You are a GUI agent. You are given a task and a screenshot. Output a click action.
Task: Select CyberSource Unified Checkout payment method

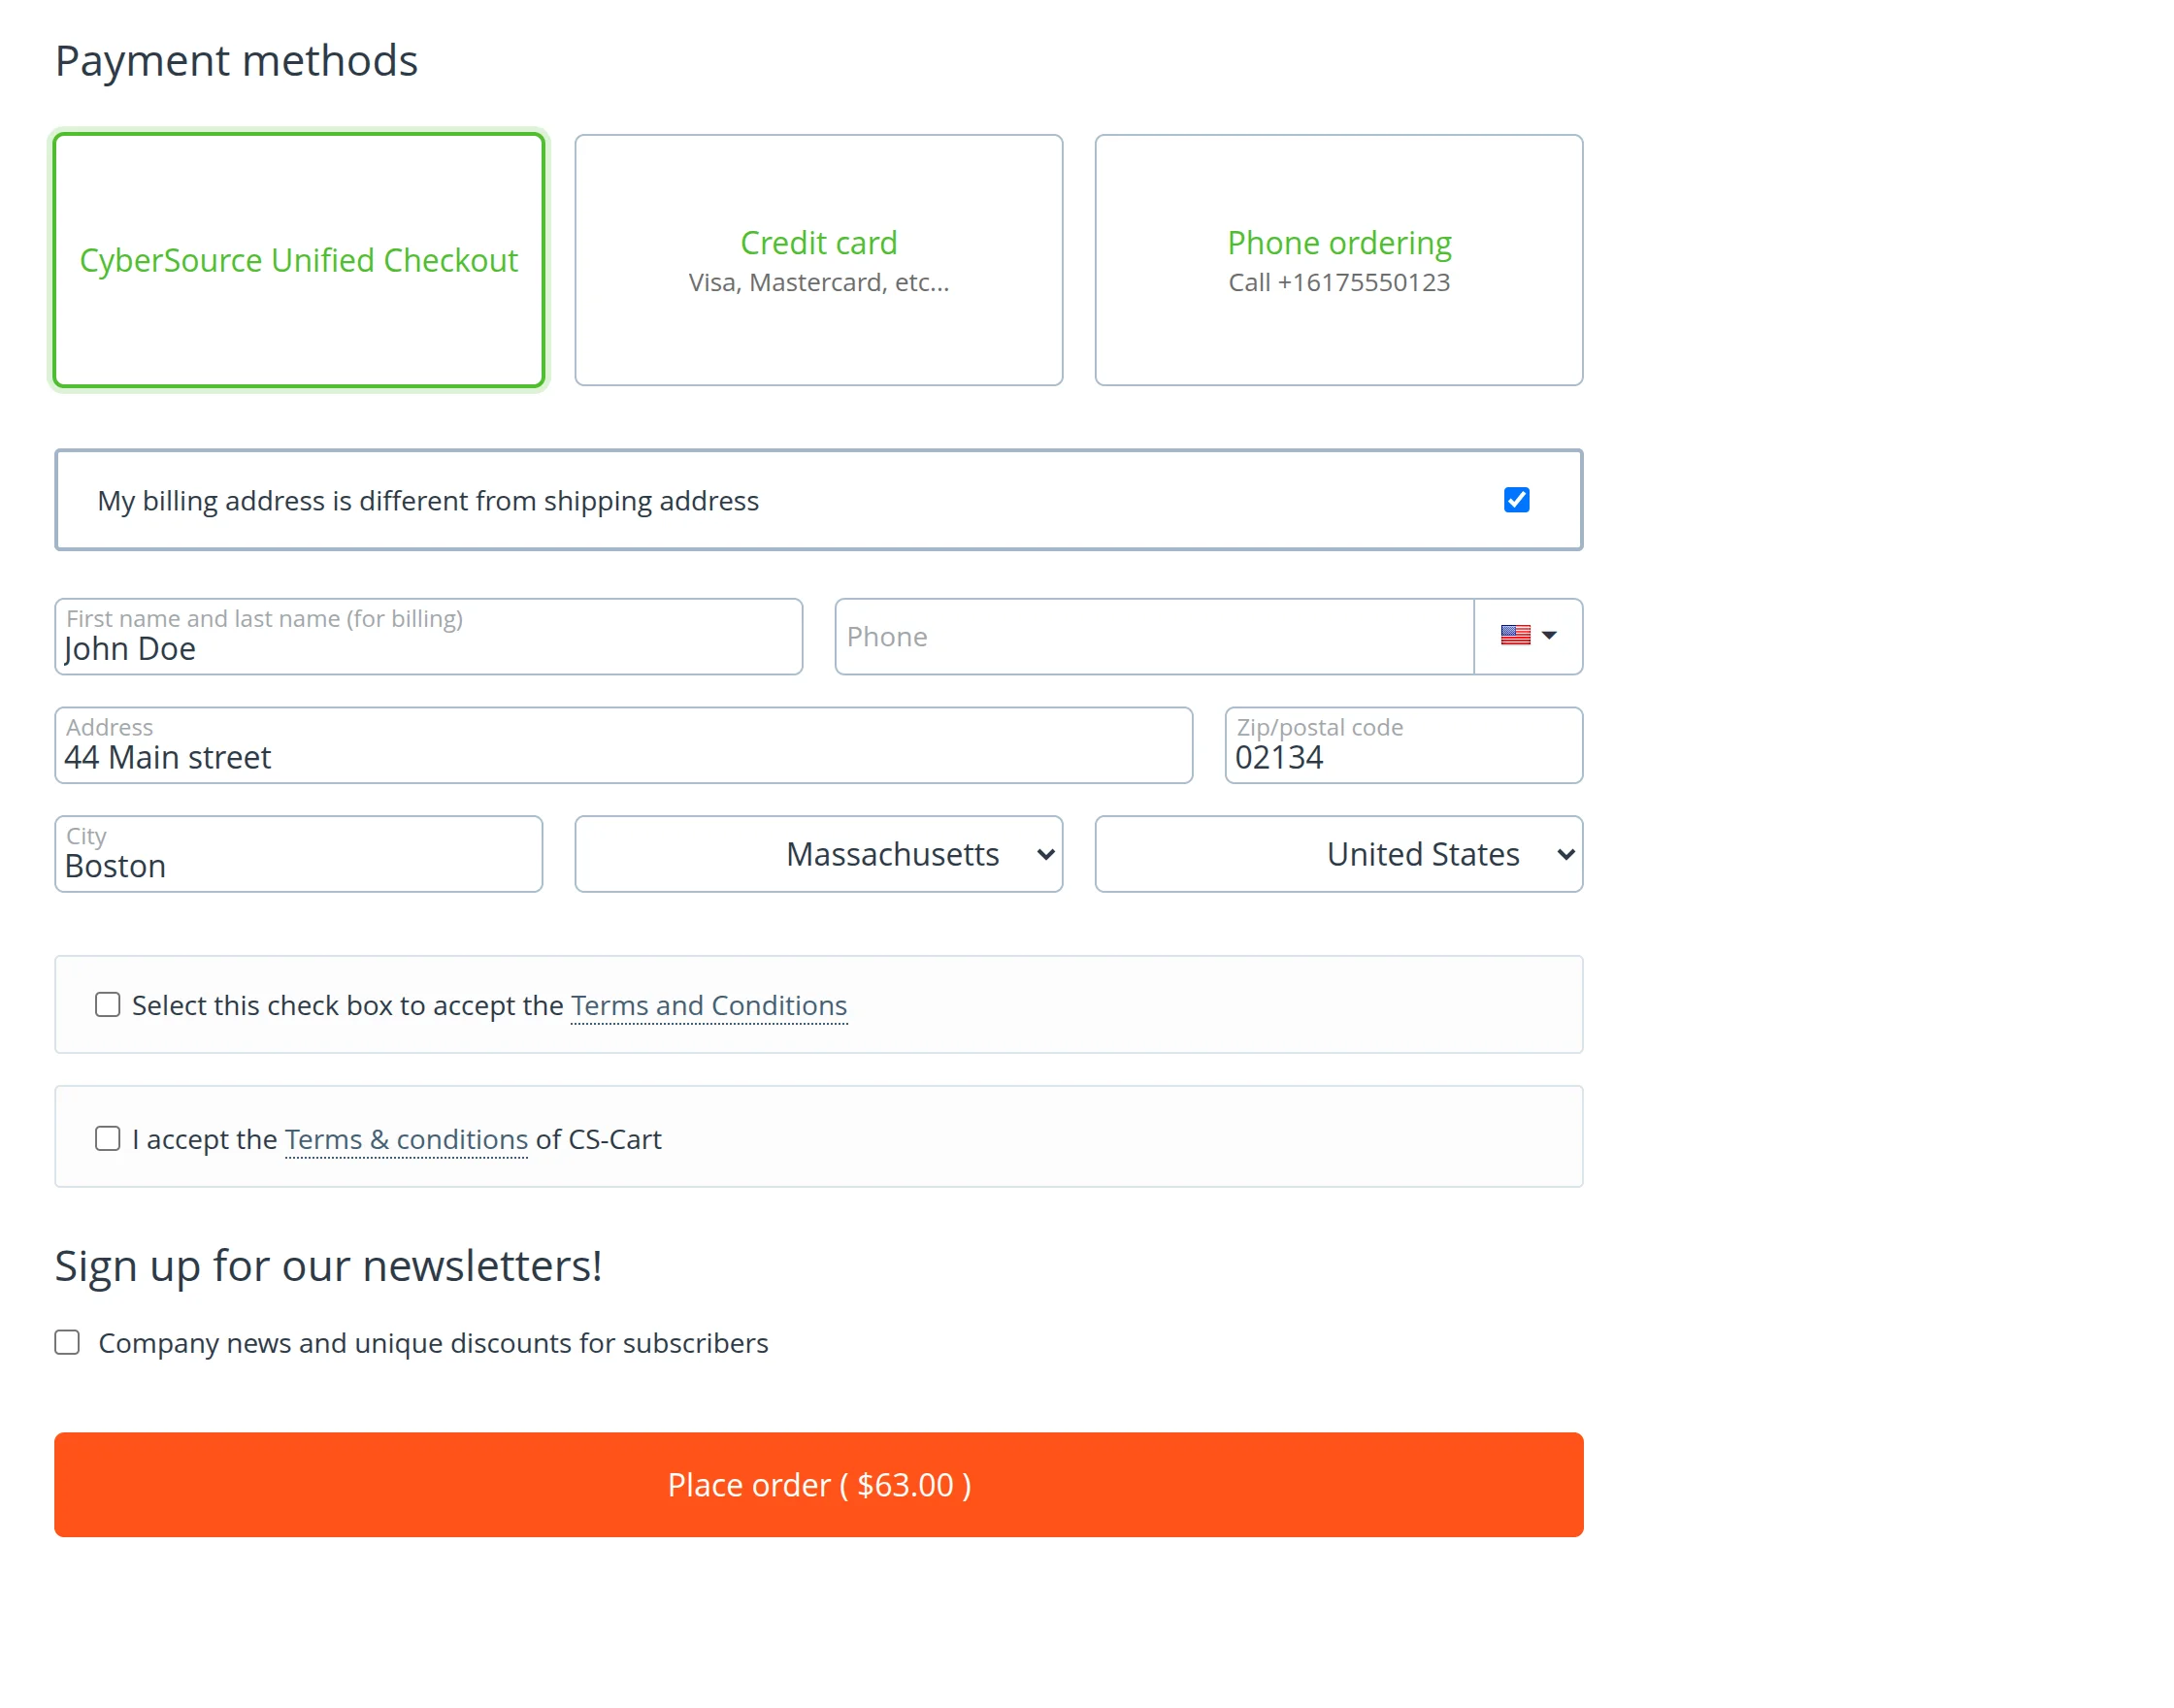[x=298, y=260]
